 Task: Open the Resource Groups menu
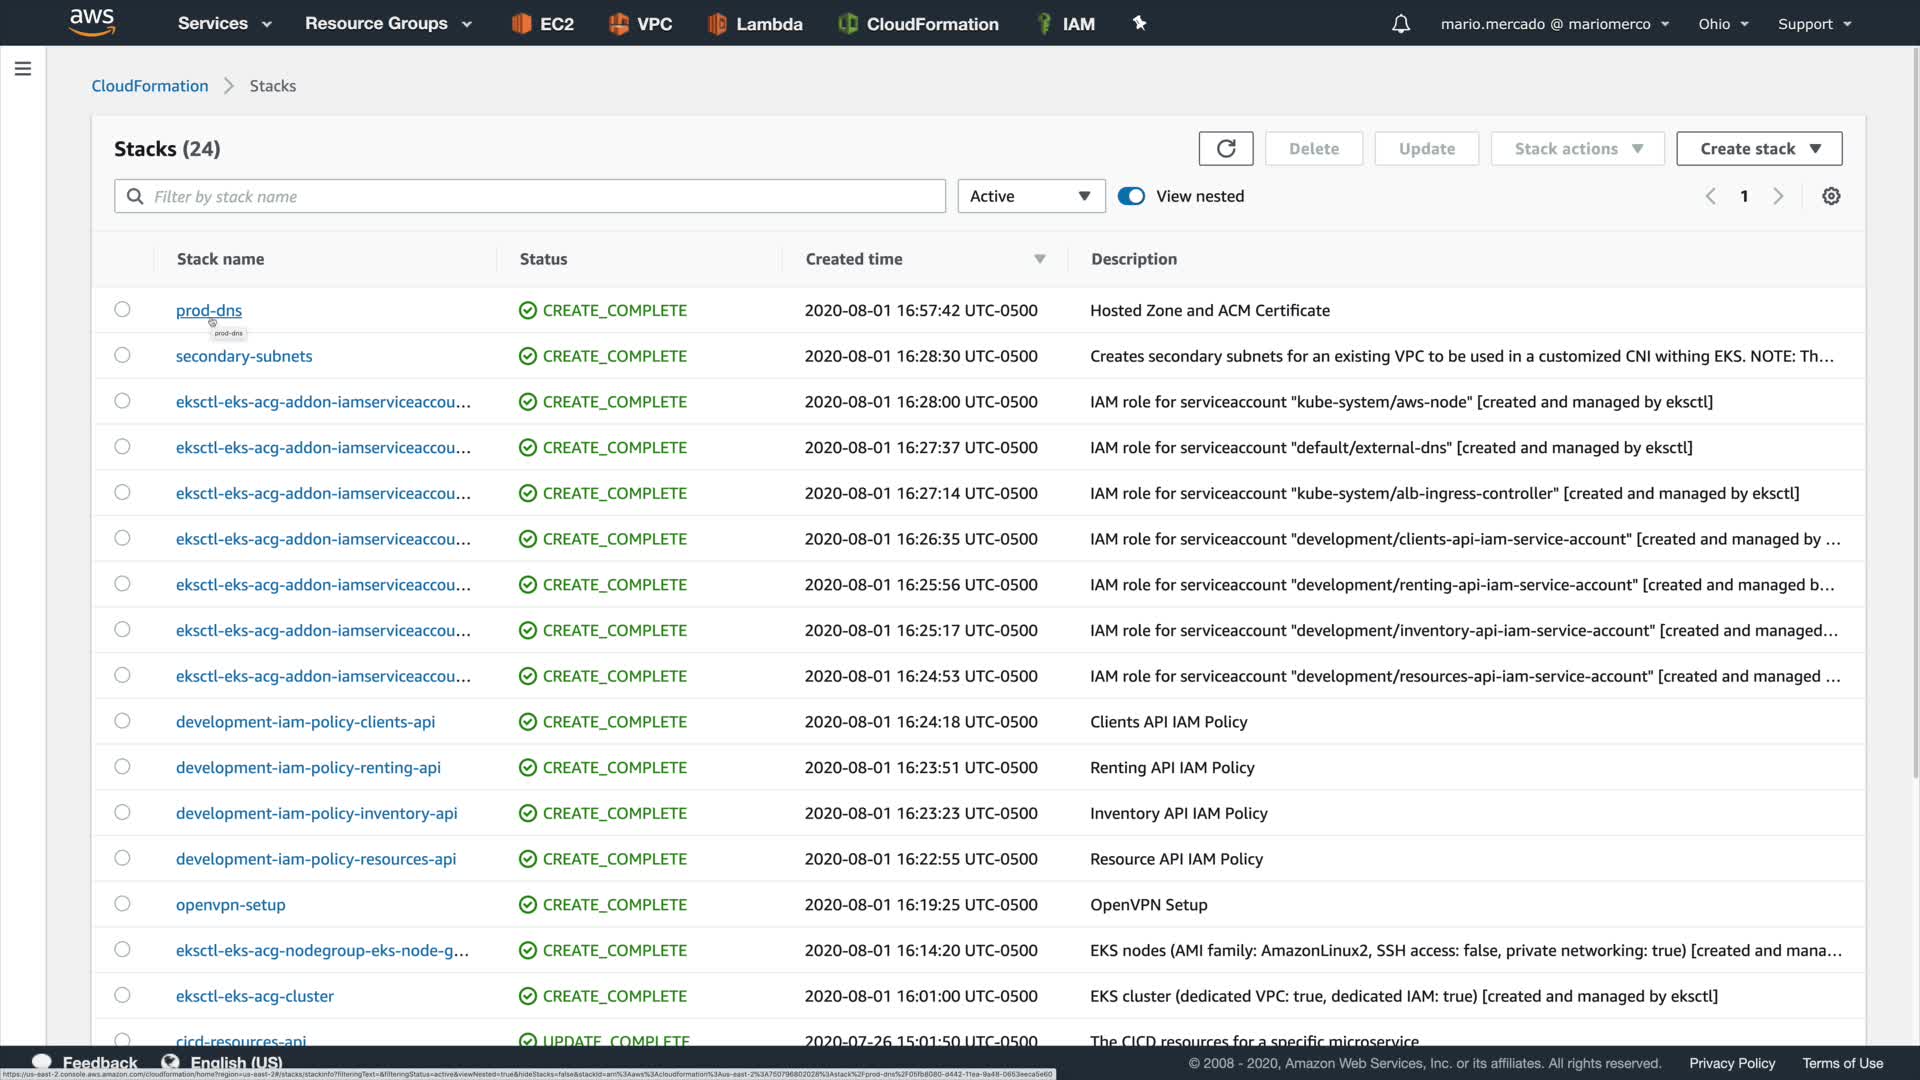tap(388, 24)
